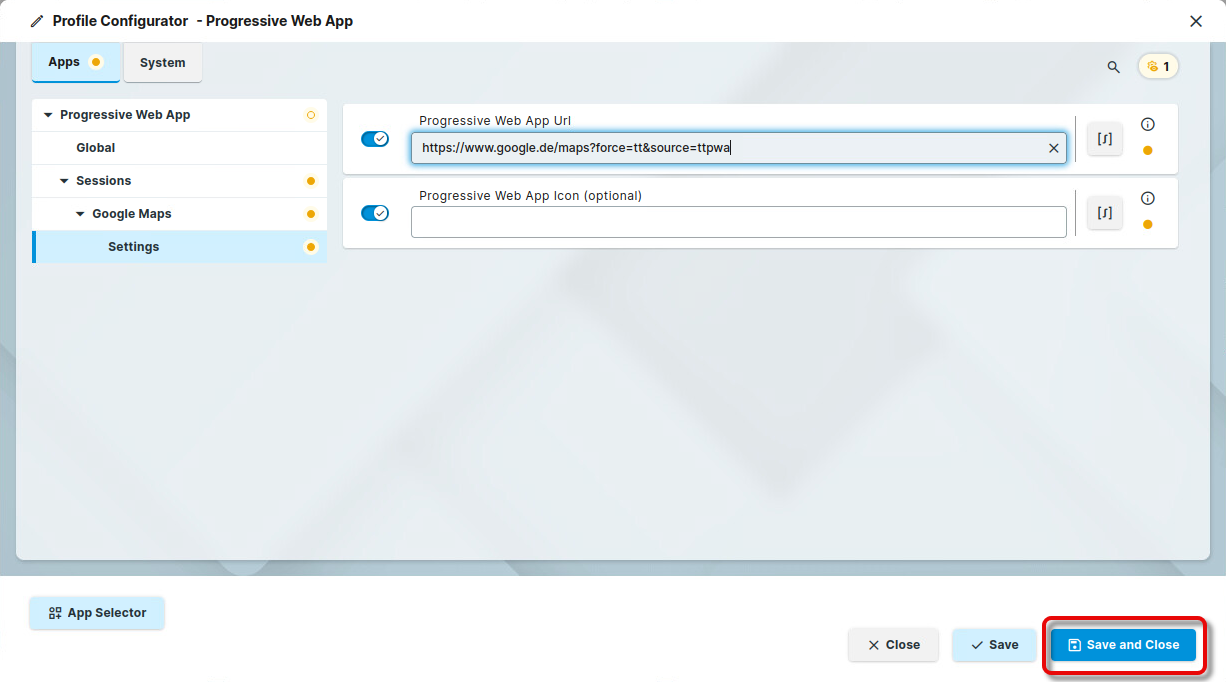Toggle the Progressive Web App Url switch
This screenshot has width=1226, height=682.
pyautogui.click(x=375, y=139)
